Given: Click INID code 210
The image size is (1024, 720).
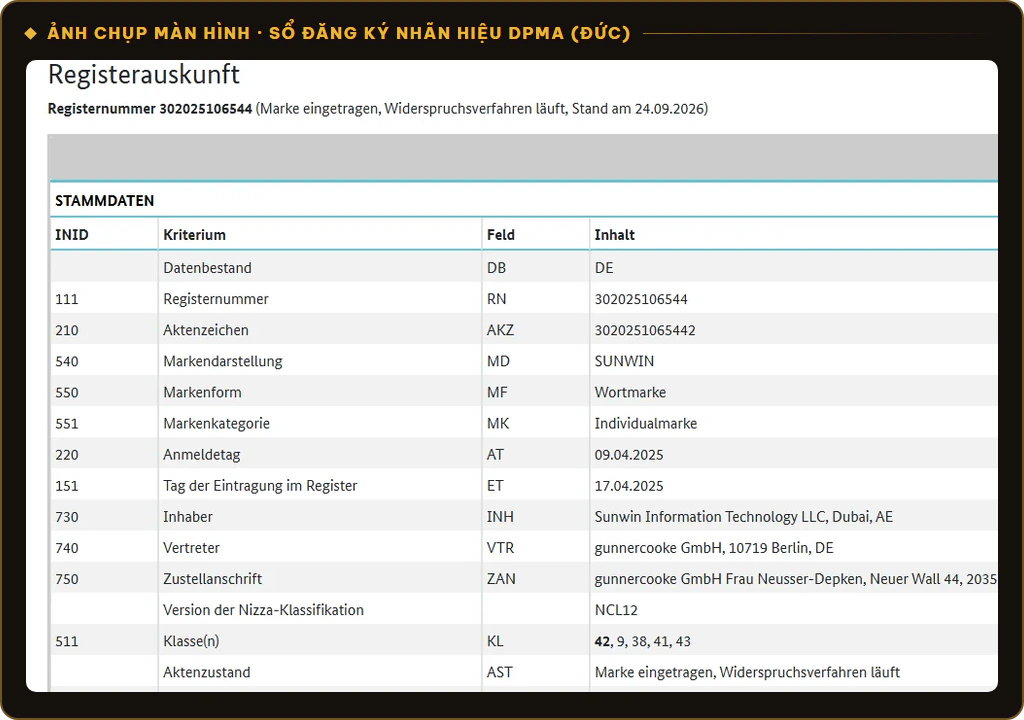Looking at the screenshot, I should pyautogui.click(x=67, y=330).
